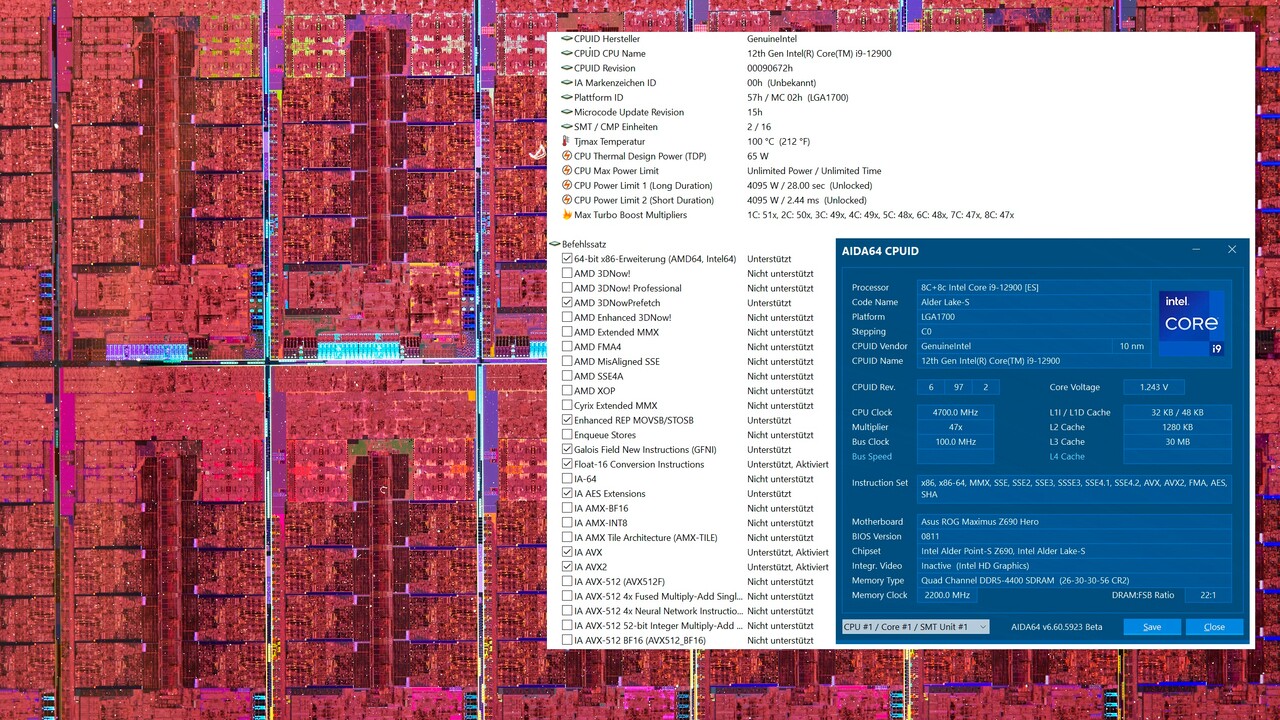This screenshot has height=720, width=1280.
Task: Uncheck the 64-bit x86-Erweiterung checkbox
Action: [567, 258]
